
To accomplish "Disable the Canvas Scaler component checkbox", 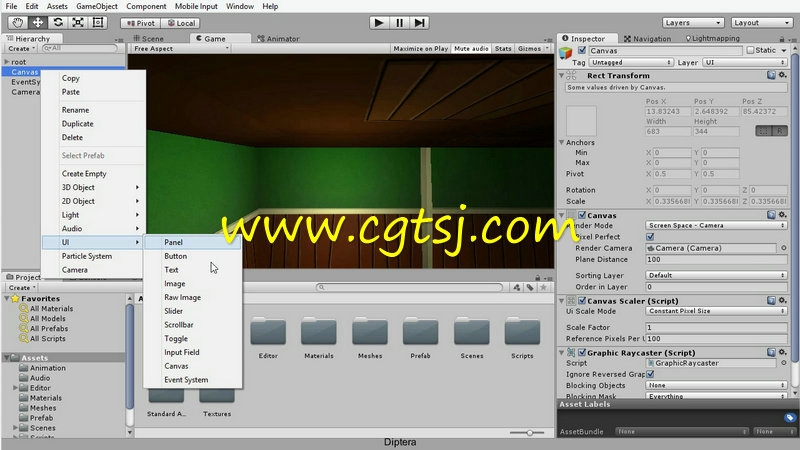I will coord(582,301).
